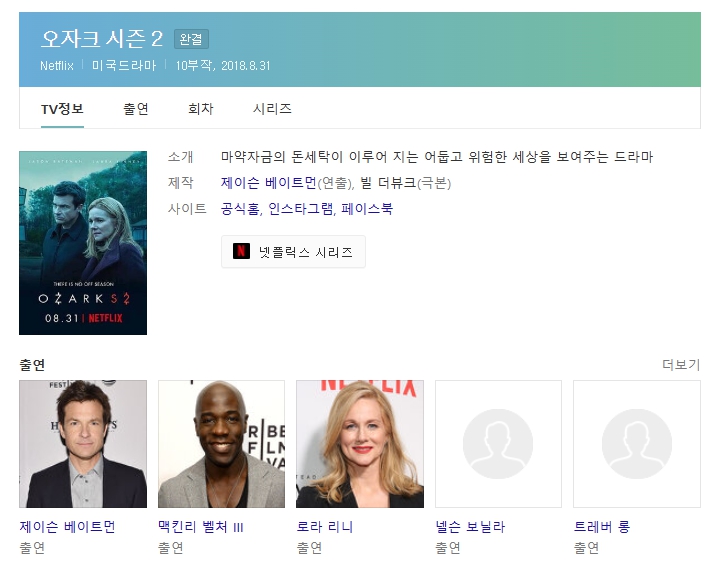Expand the cast list with 더보기
720x562 pixels.
tap(681, 365)
